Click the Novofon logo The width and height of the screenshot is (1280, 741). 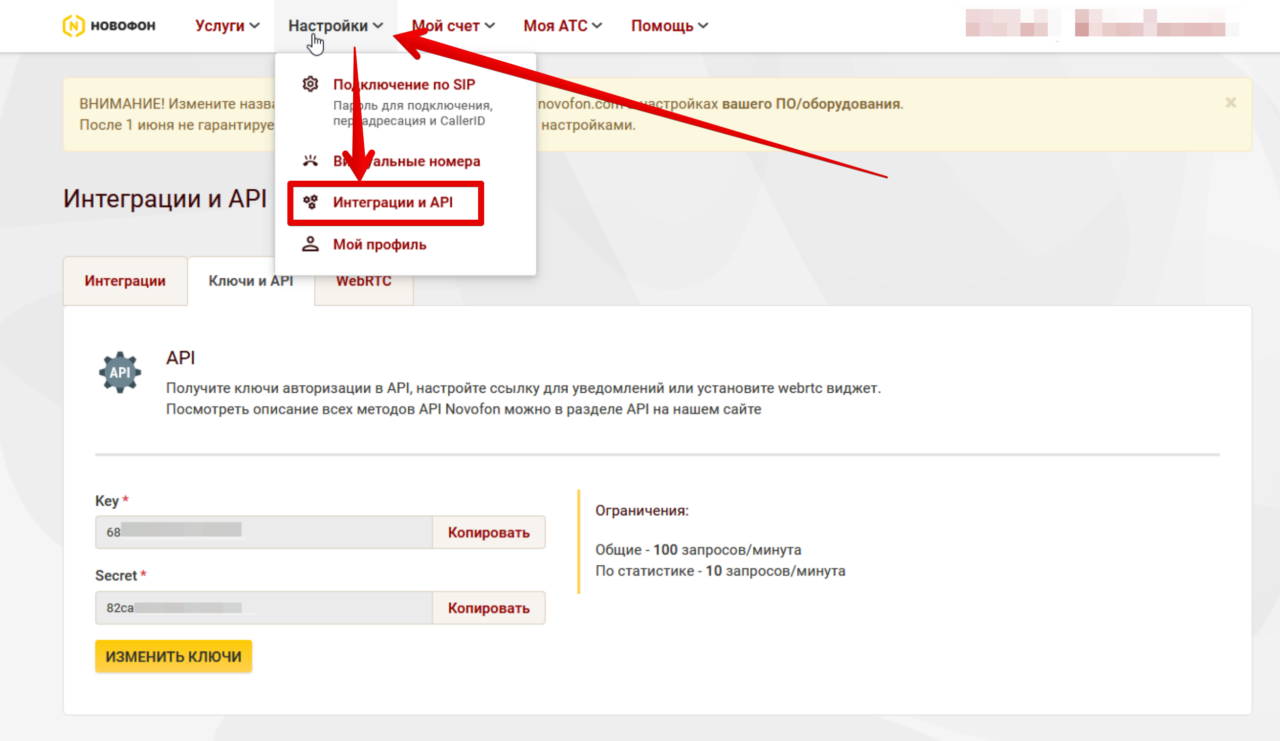coord(109,26)
